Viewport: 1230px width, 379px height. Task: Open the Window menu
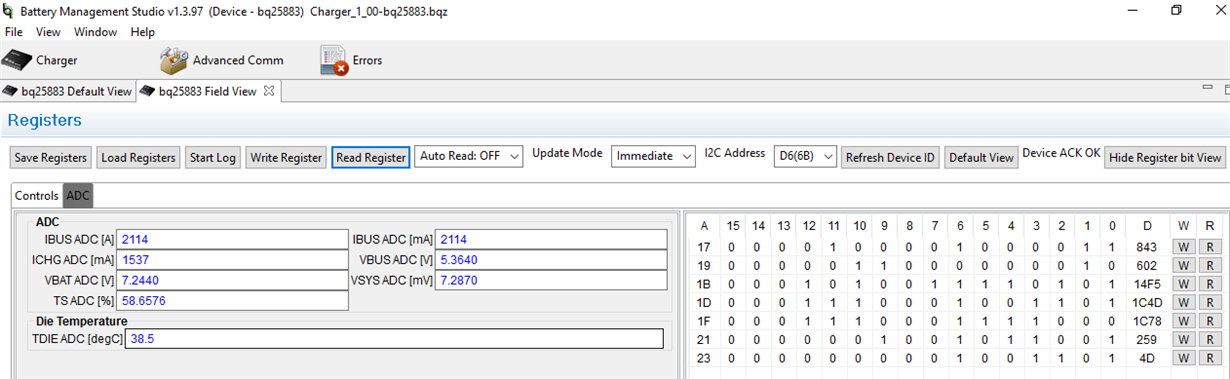click(95, 32)
